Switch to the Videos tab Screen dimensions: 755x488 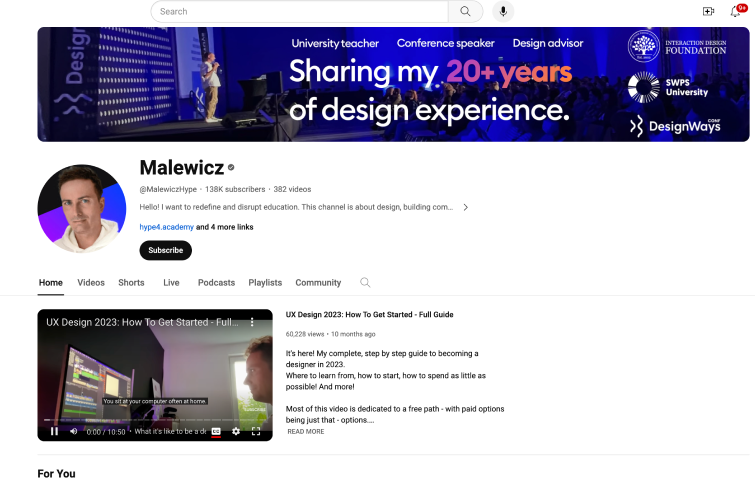pos(91,283)
